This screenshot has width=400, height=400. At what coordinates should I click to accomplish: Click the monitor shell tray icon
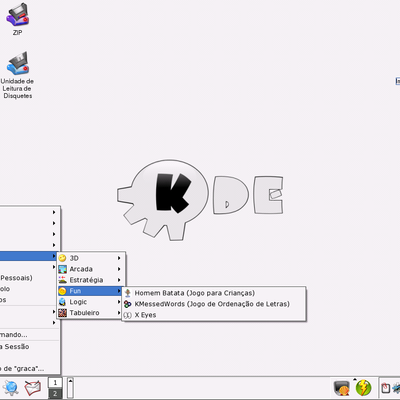(342, 389)
